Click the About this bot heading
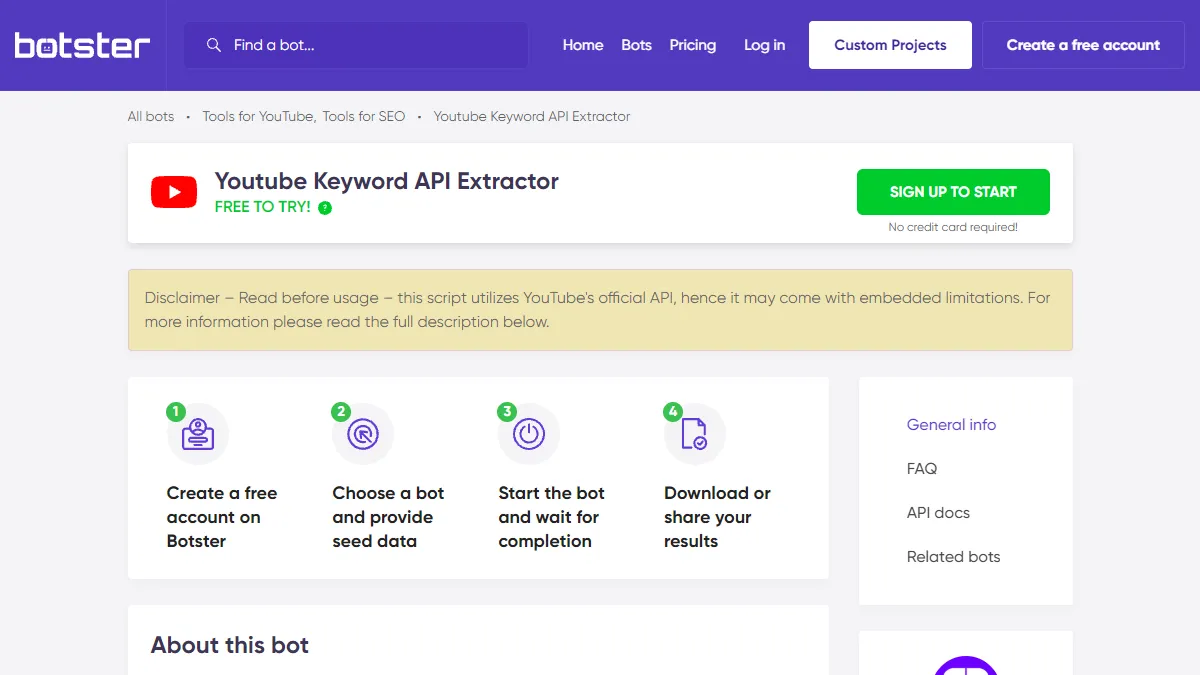 coord(230,645)
